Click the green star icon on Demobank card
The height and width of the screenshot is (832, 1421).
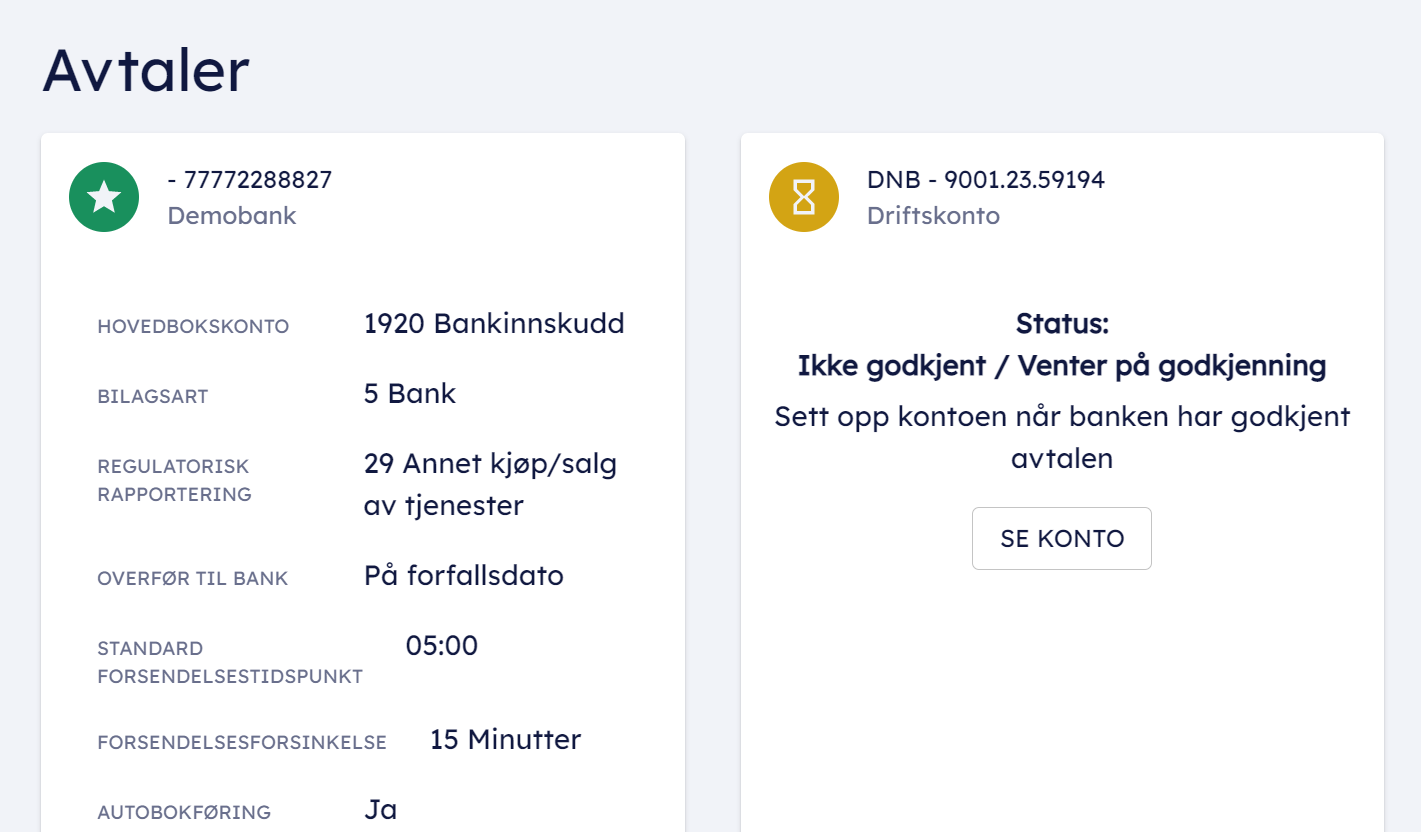click(104, 197)
